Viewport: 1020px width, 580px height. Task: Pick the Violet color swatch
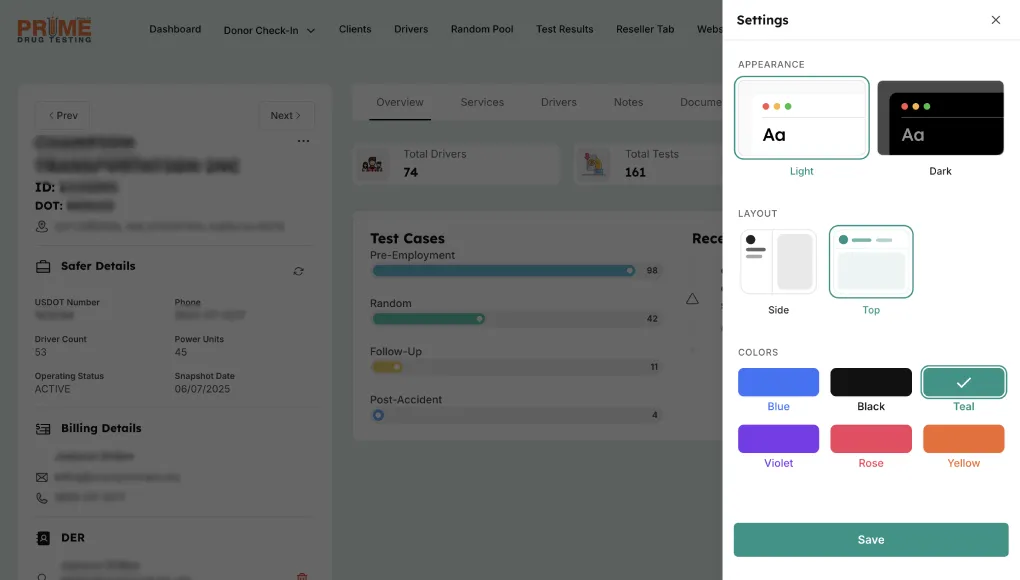[x=778, y=439]
